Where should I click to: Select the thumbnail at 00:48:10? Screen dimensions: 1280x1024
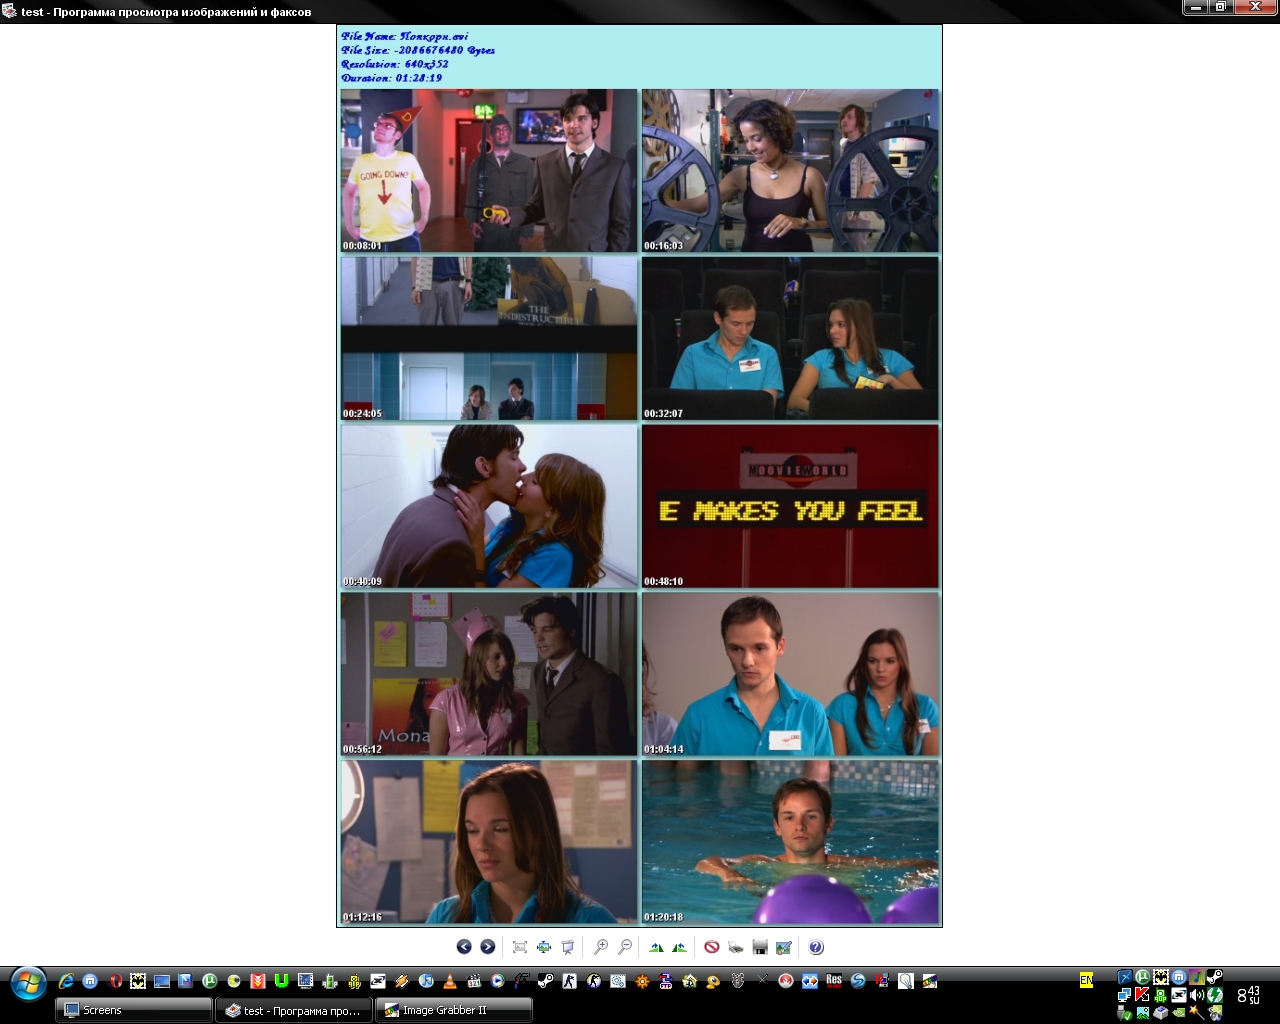pyautogui.click(x=790, y=507)
